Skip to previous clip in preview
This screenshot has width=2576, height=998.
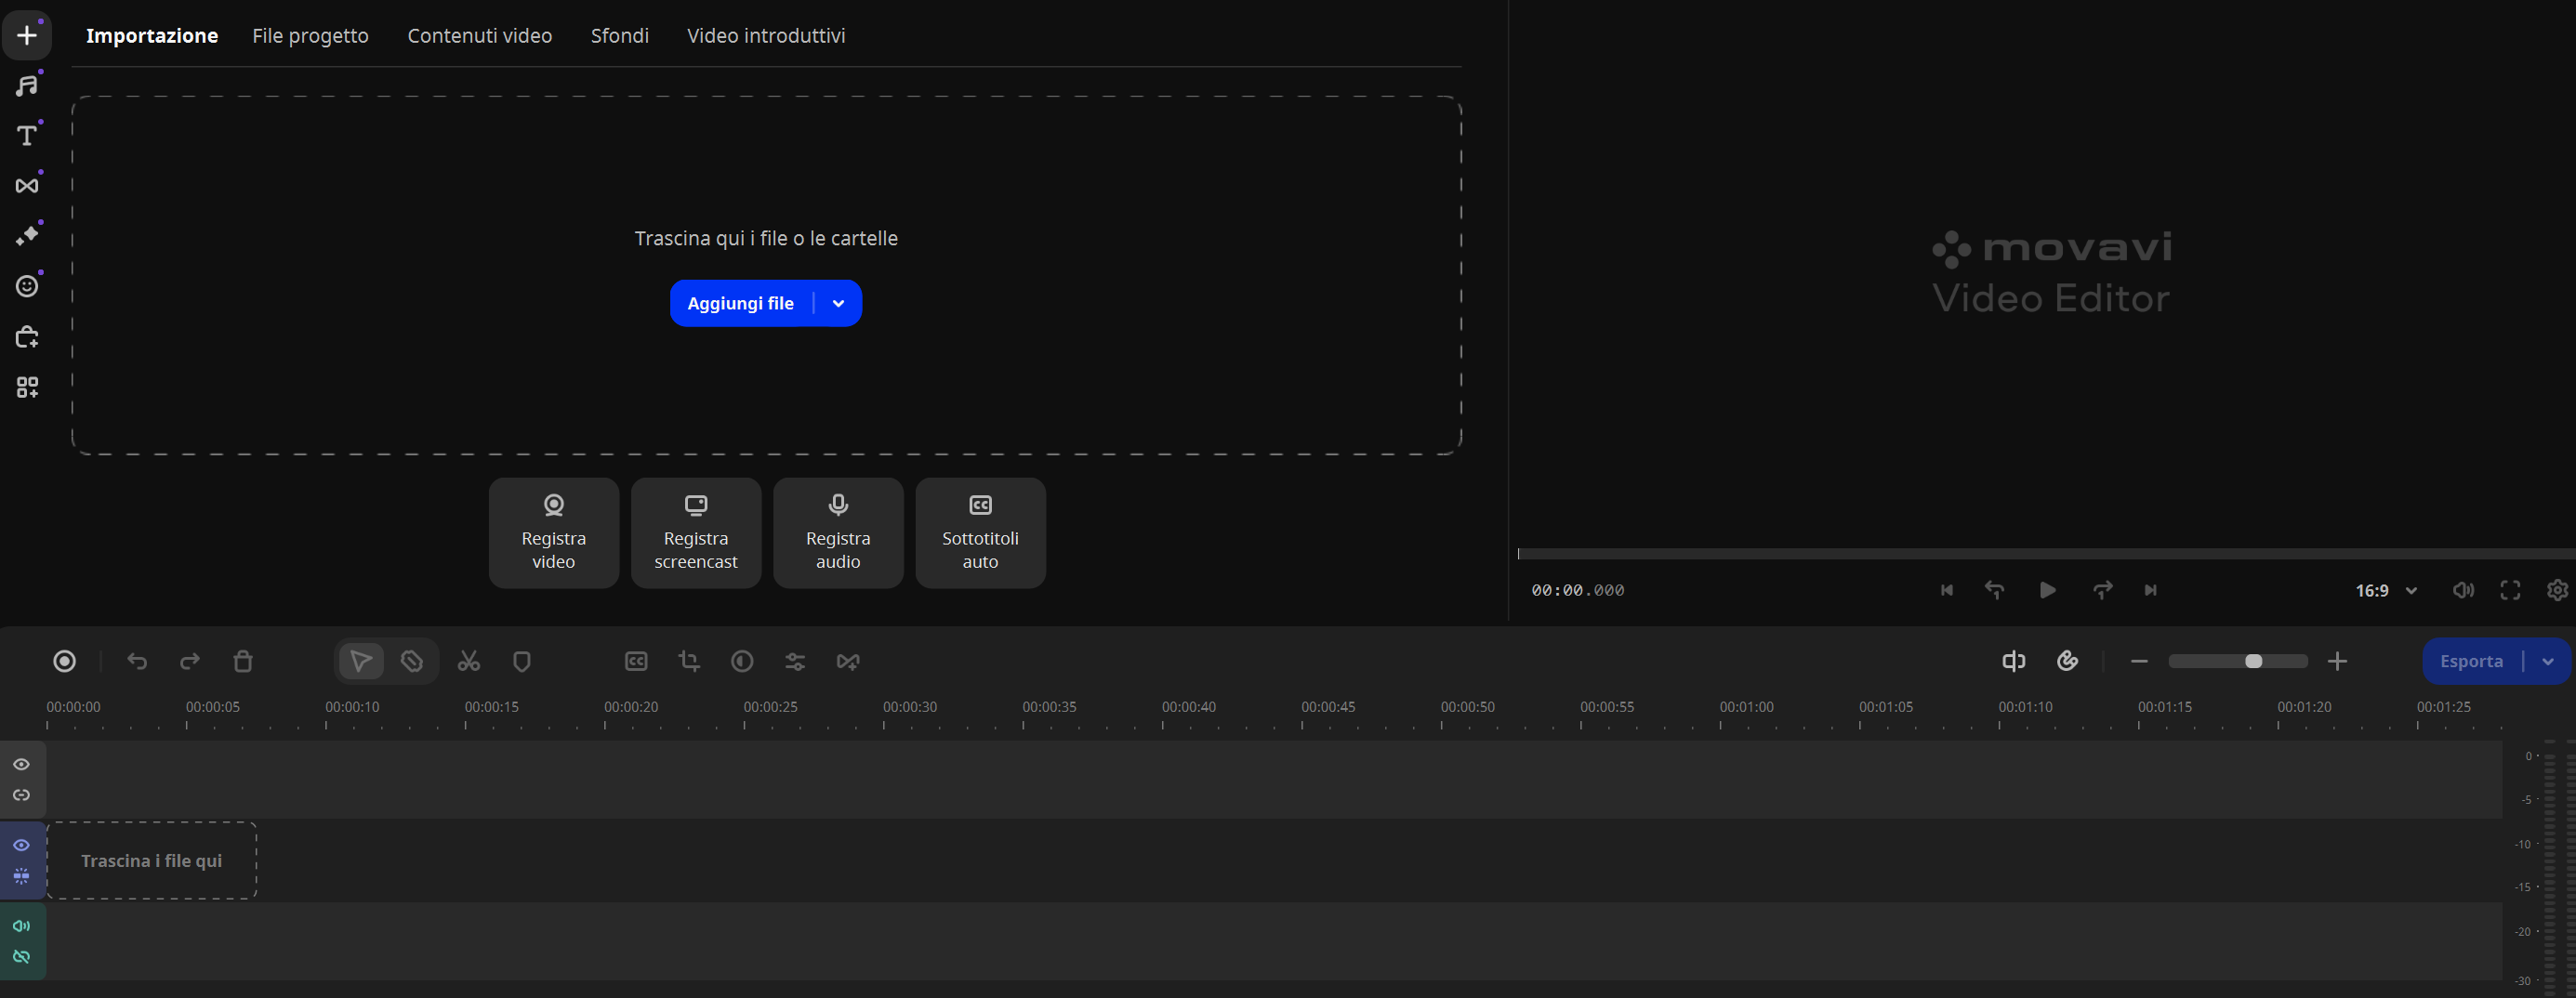[1946, 590]
